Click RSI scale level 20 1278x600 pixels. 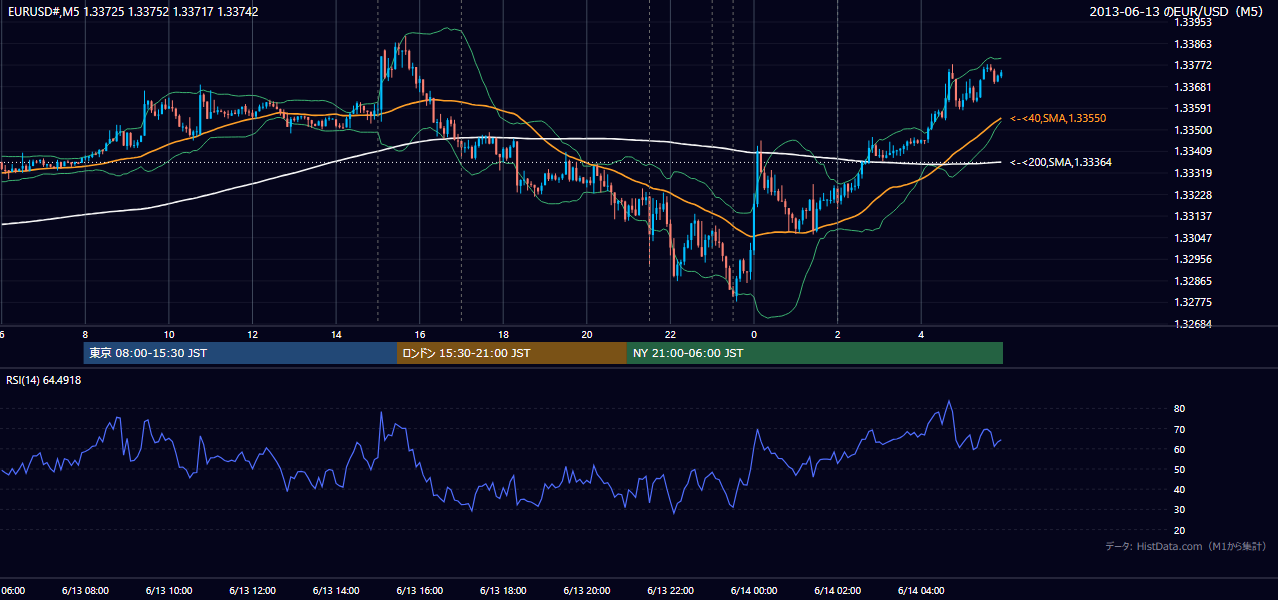pos(1179,530)
